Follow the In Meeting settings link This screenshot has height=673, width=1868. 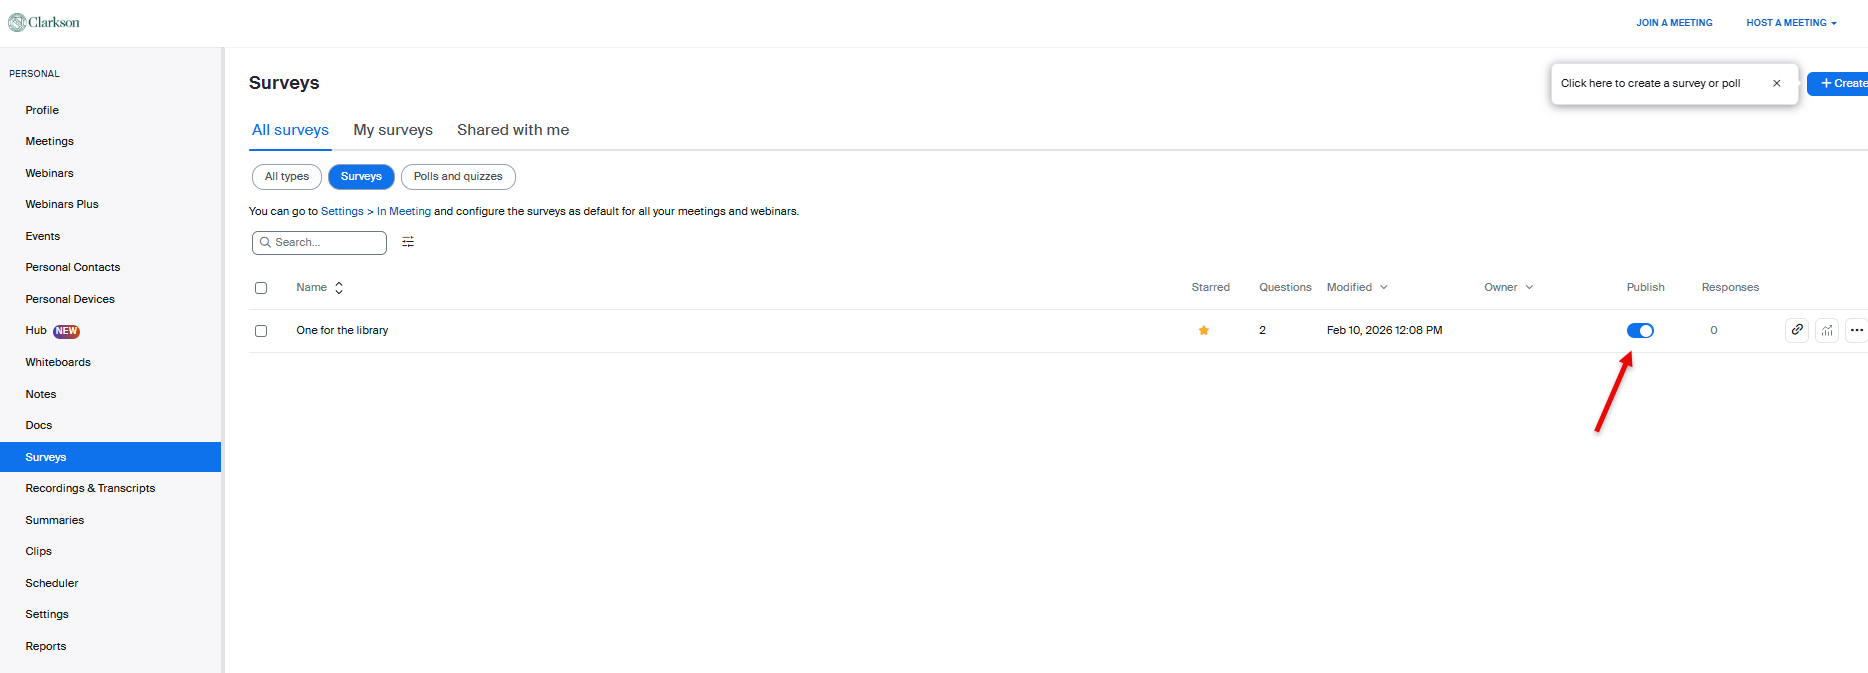coord(403,212)
